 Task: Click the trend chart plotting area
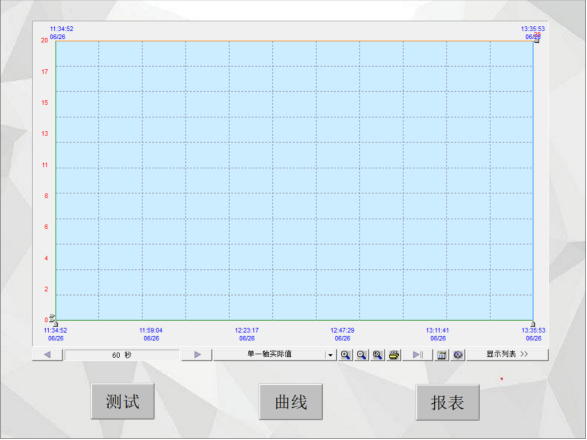294,180
